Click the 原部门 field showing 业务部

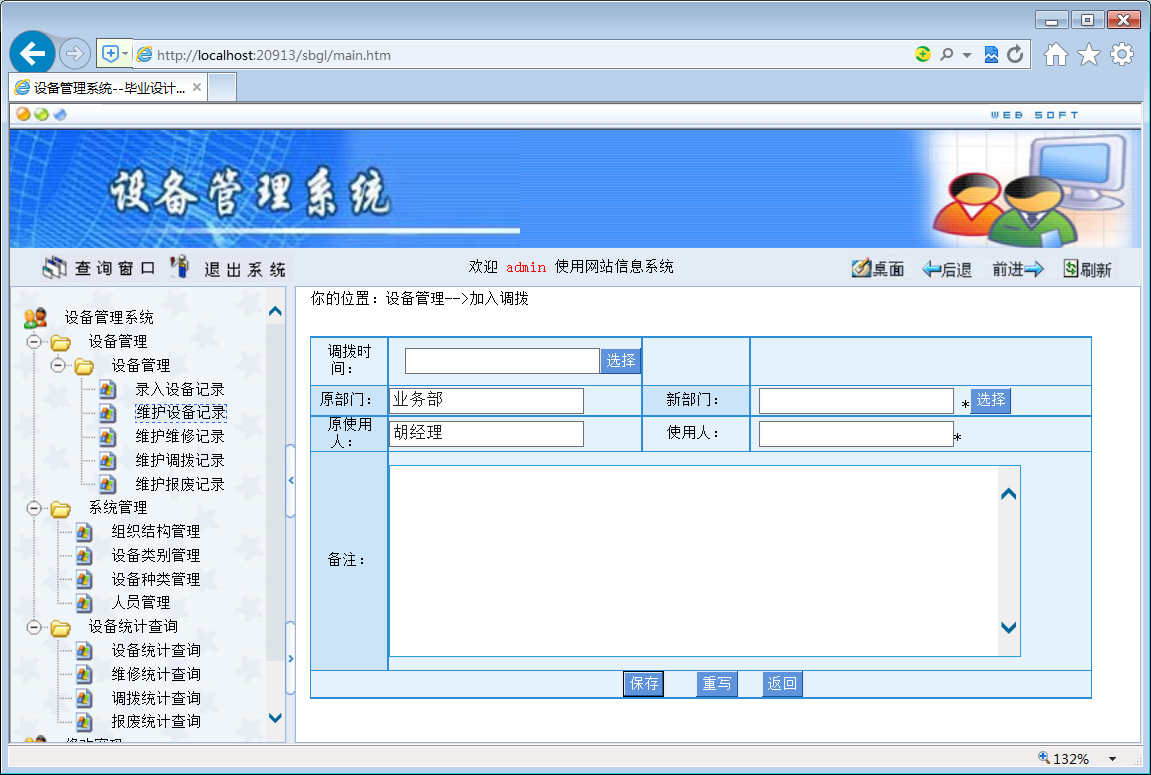487,401
